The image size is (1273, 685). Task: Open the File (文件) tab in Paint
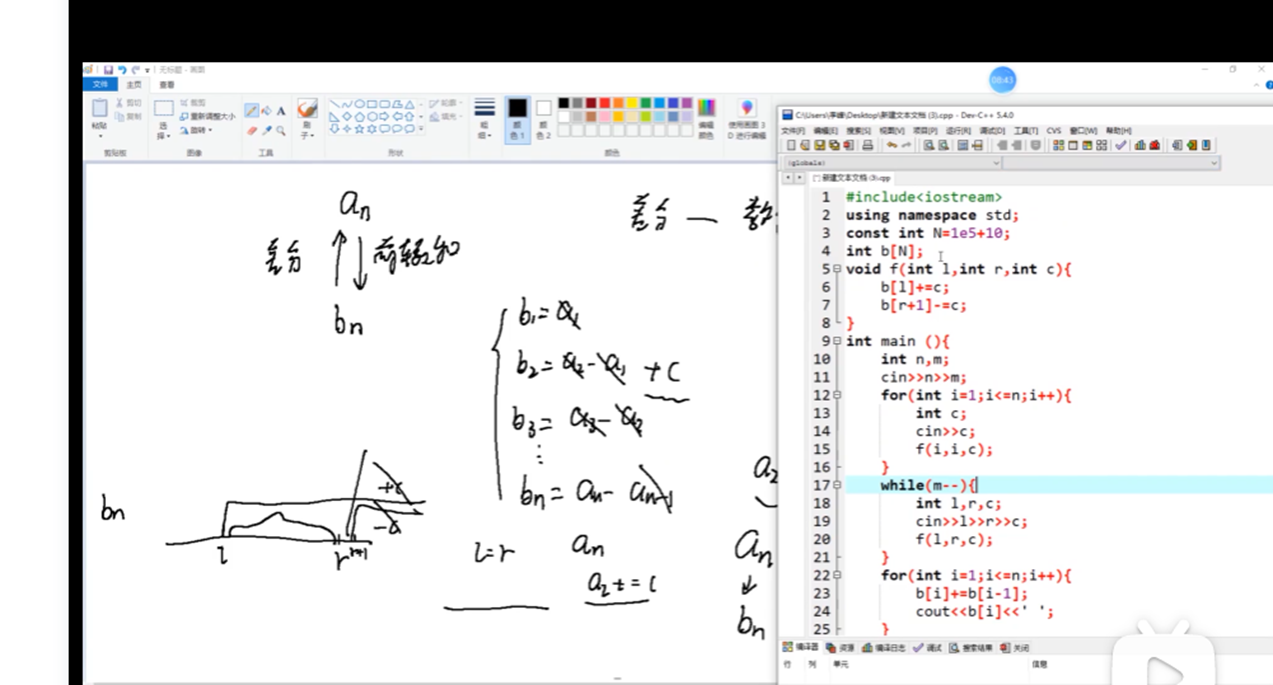click(100, 85)
